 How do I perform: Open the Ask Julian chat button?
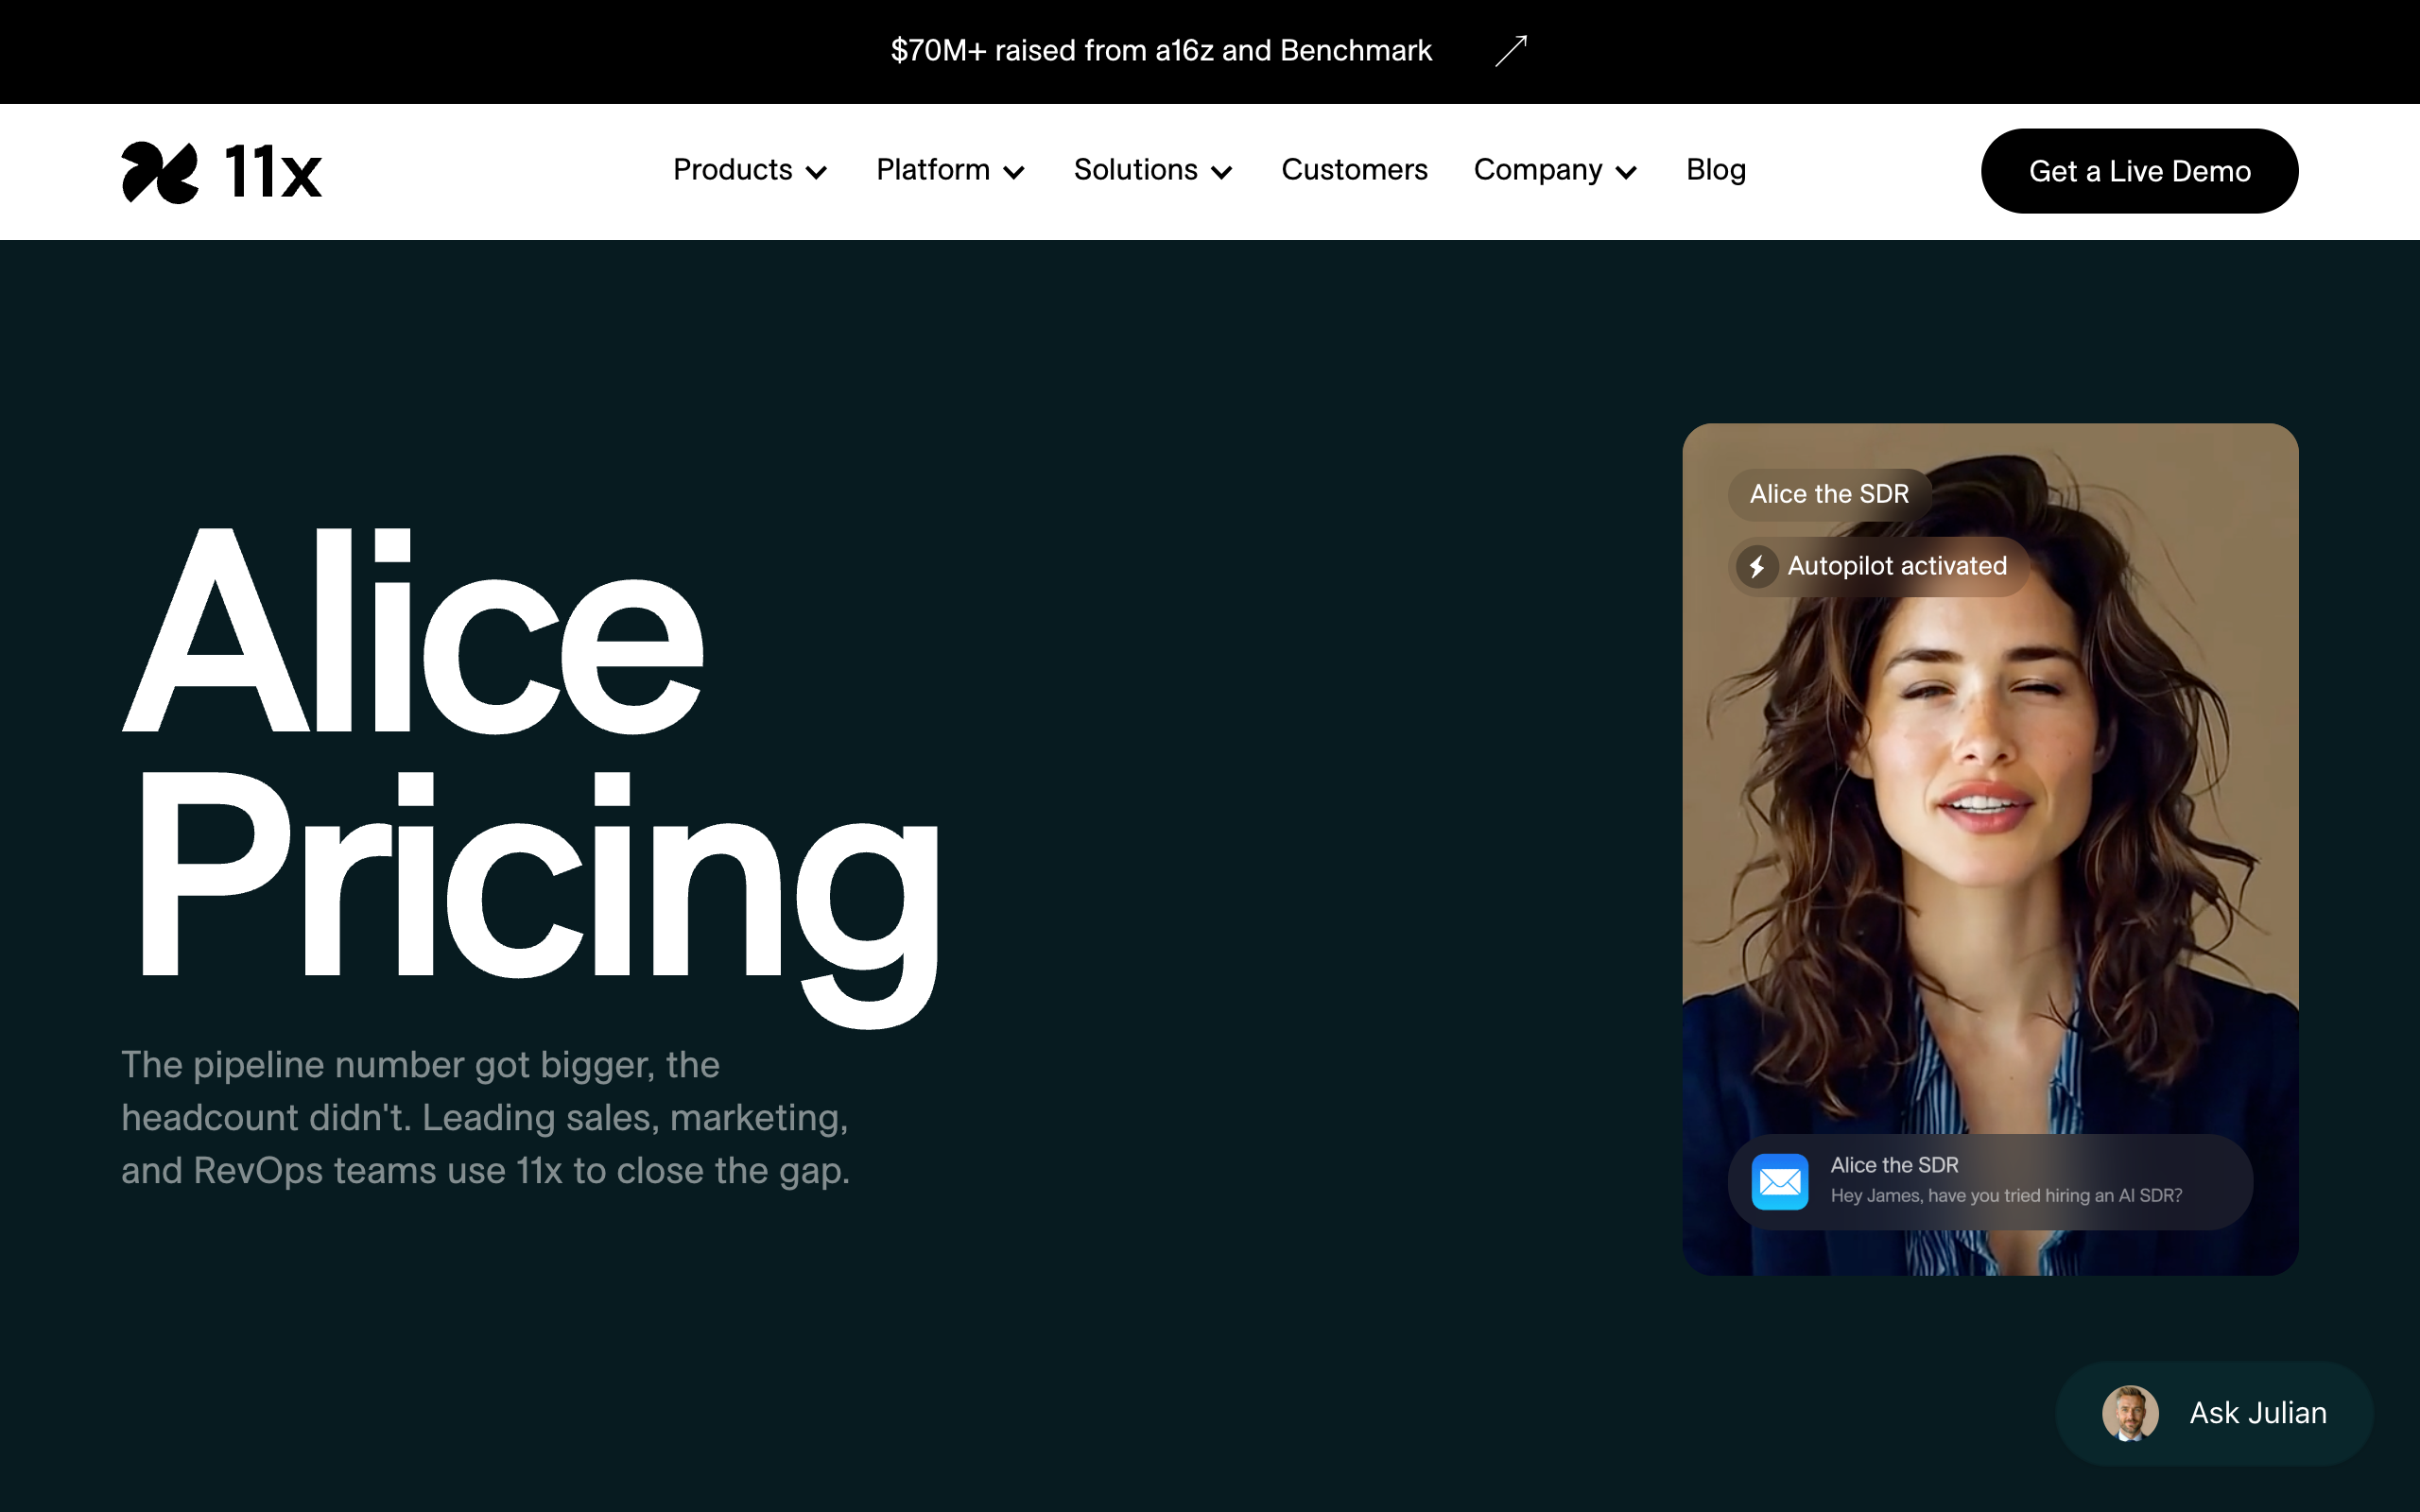2214,1413
